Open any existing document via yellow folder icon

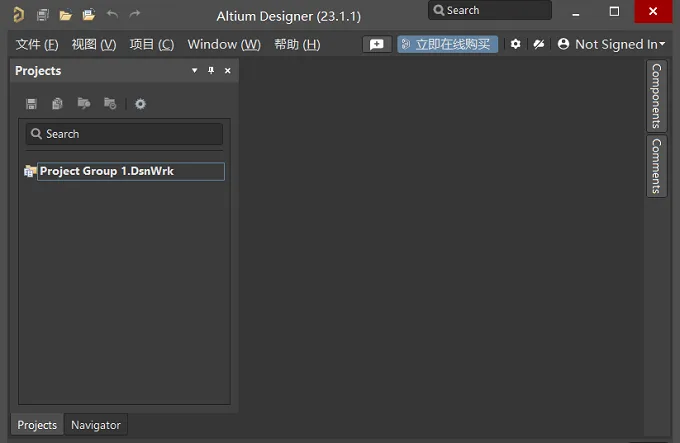coord(65,16)
